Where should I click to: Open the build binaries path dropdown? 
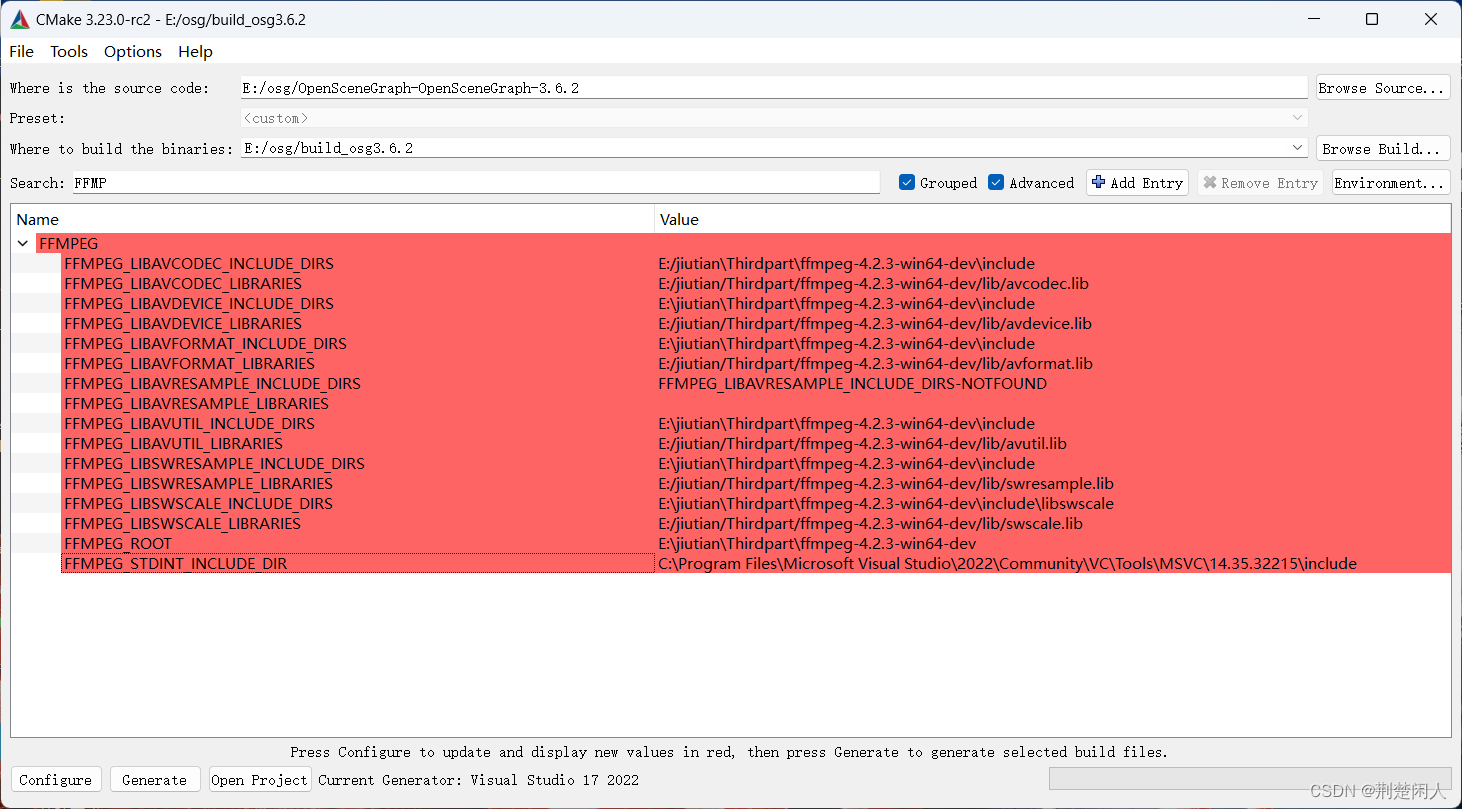click(1298, 148)
